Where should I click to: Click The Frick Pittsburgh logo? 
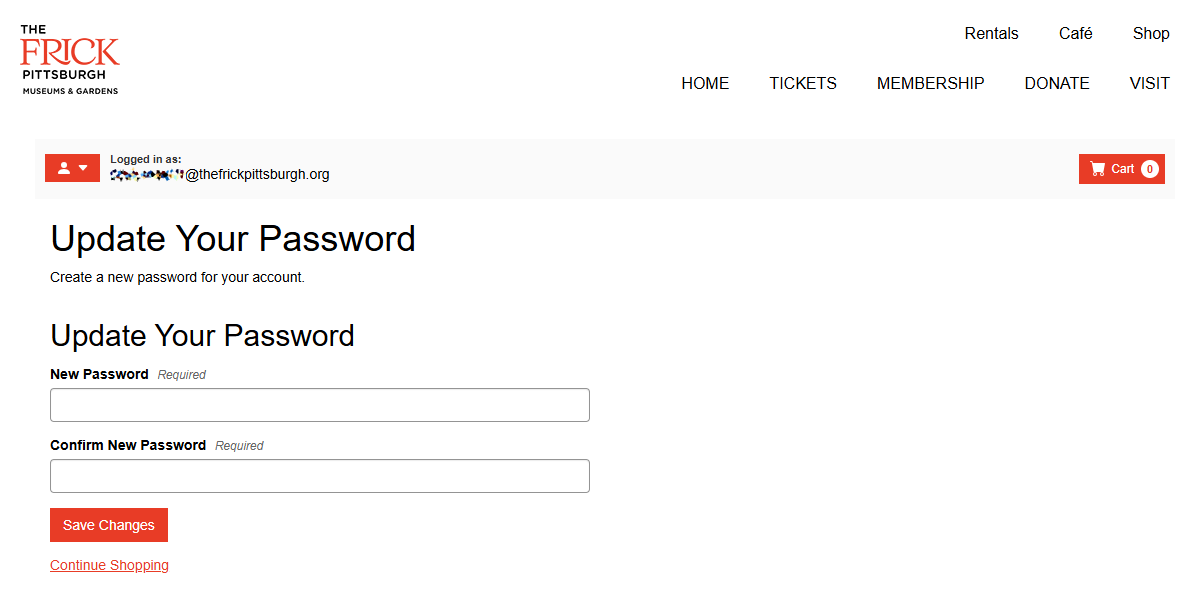70,60
